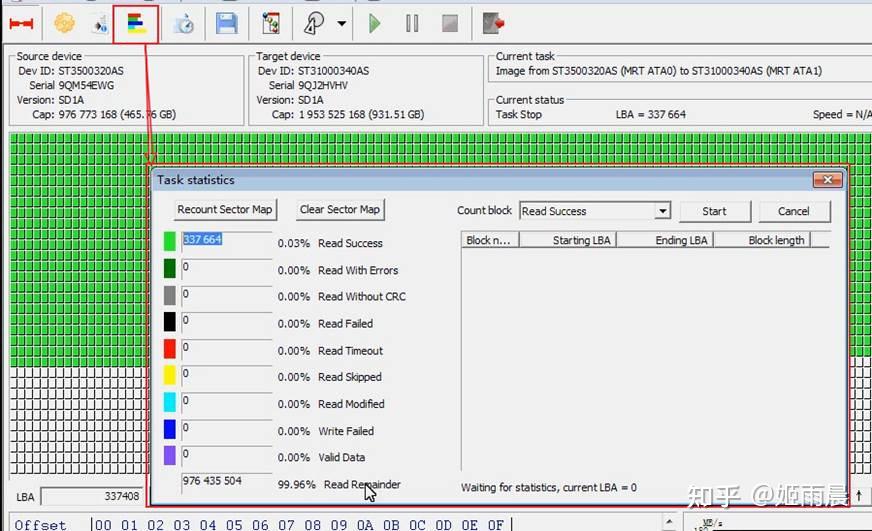Image resolution: width=872 pixels, height=531 pixels.
Task: Click the Valid Data count field
Action: (x=227, y=456)
